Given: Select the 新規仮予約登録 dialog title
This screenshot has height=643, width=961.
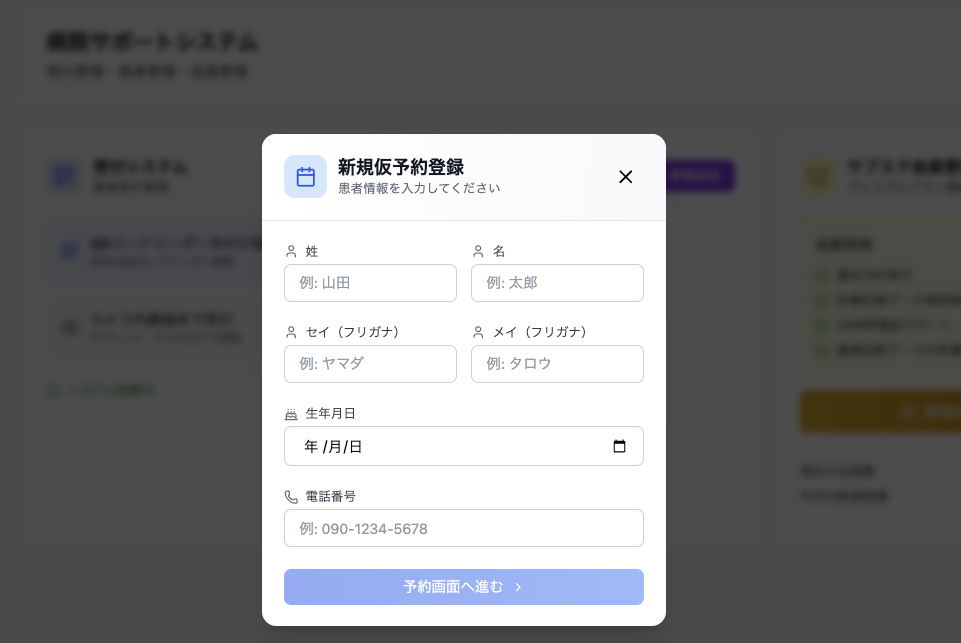Looking at the screenshot, I should 402,168.
